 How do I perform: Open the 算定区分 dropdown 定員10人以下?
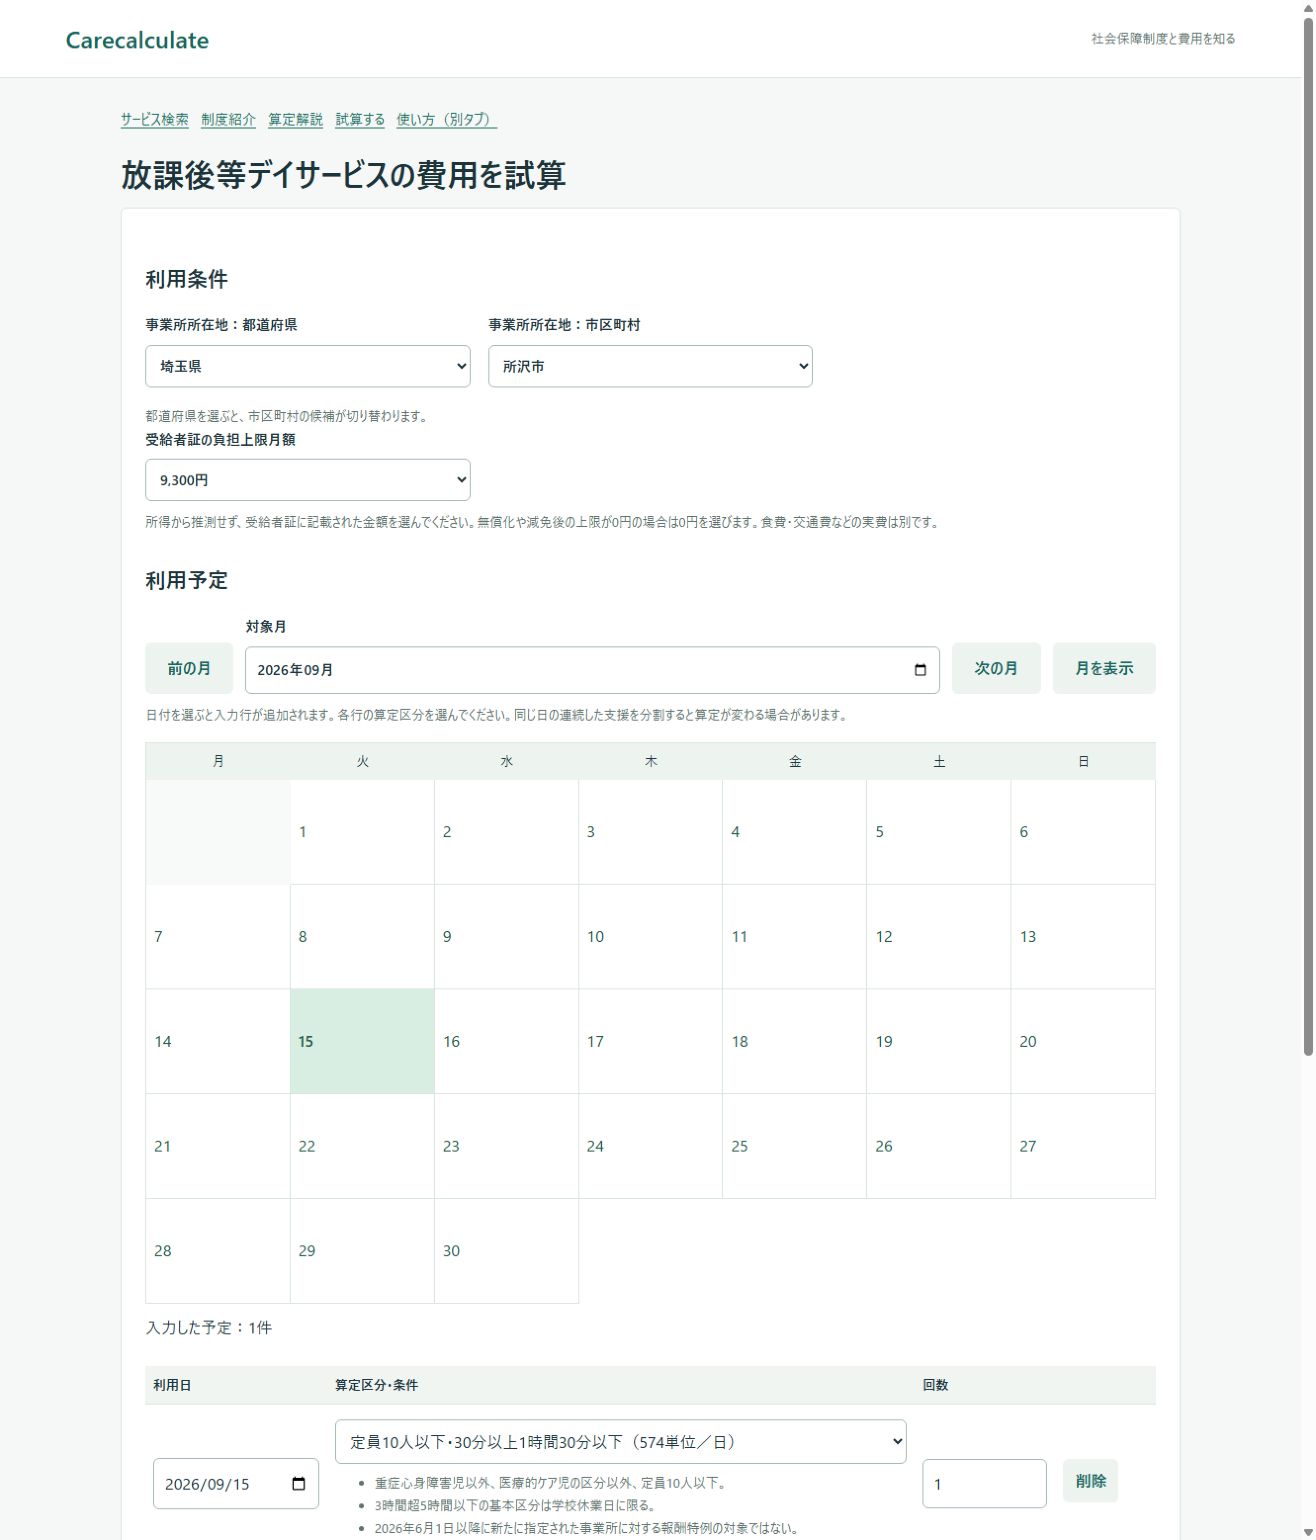(x=621, y=1442)
